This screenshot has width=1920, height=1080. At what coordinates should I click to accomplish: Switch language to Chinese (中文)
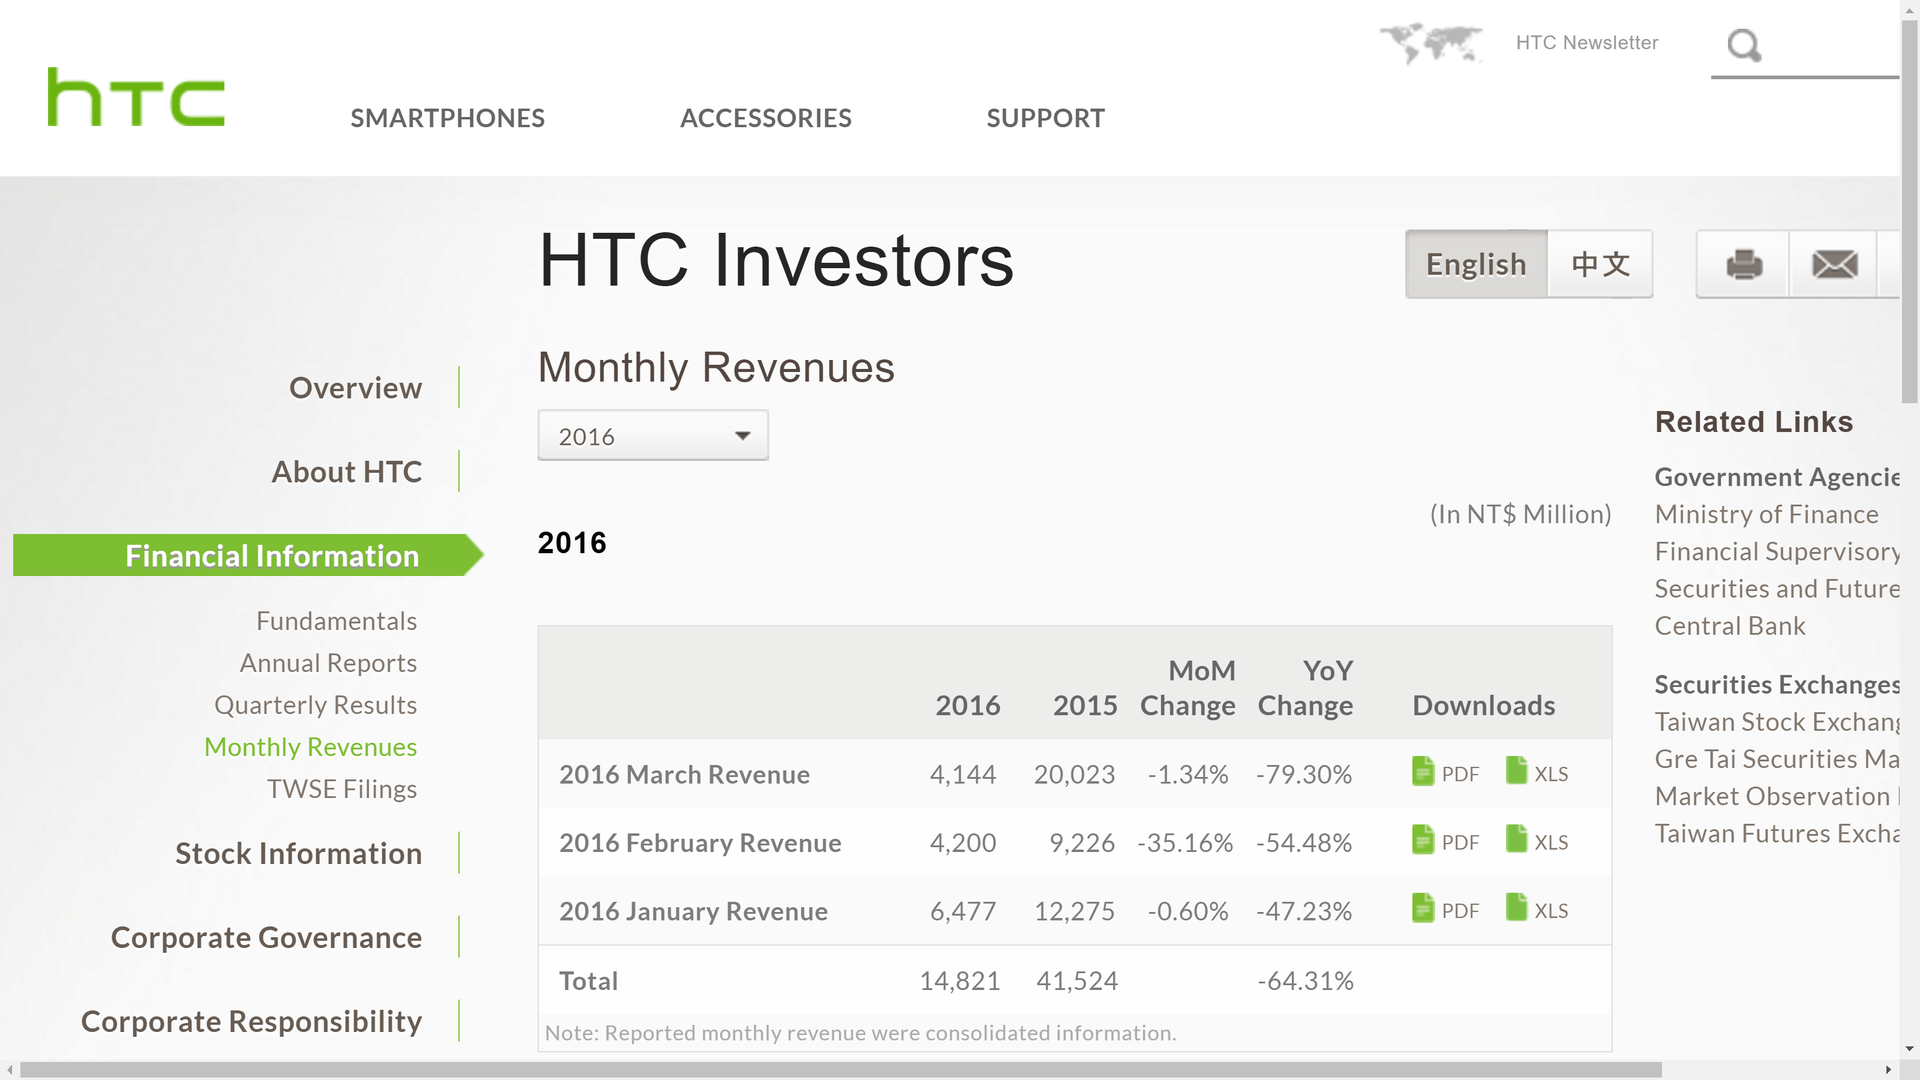[x=1600, y=265]
